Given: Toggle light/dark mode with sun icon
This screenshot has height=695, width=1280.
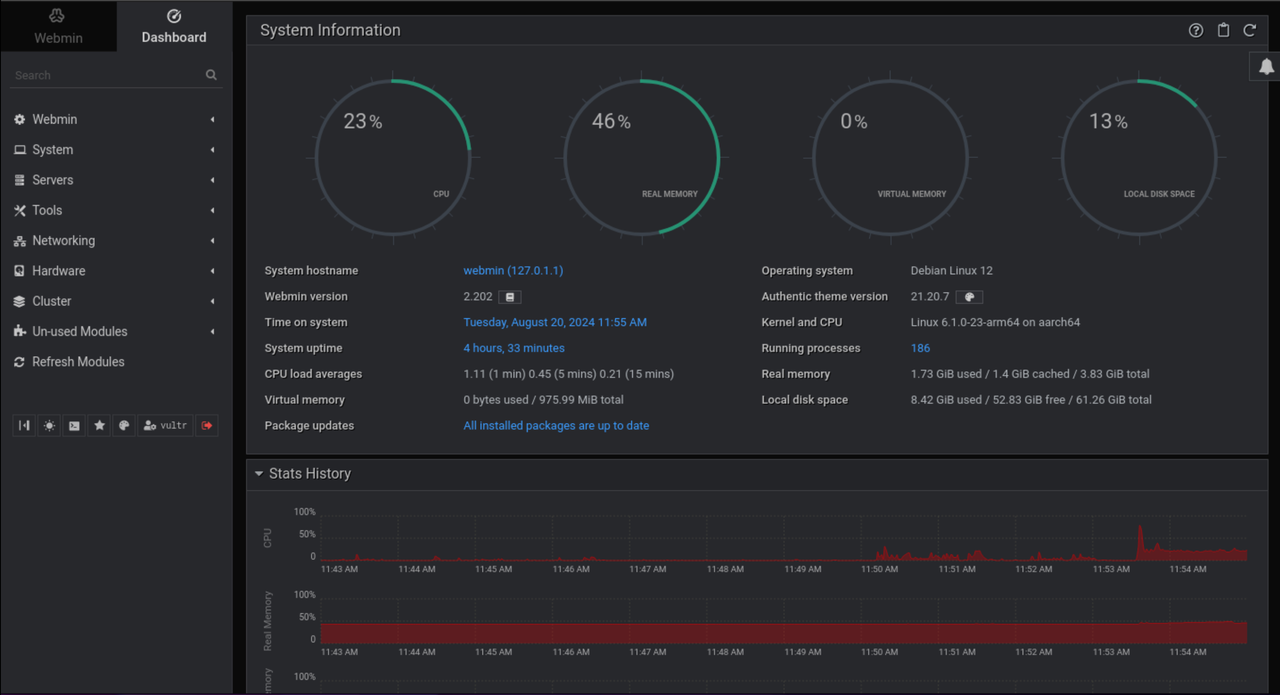Looking at the screenshot, I should 49,426.
